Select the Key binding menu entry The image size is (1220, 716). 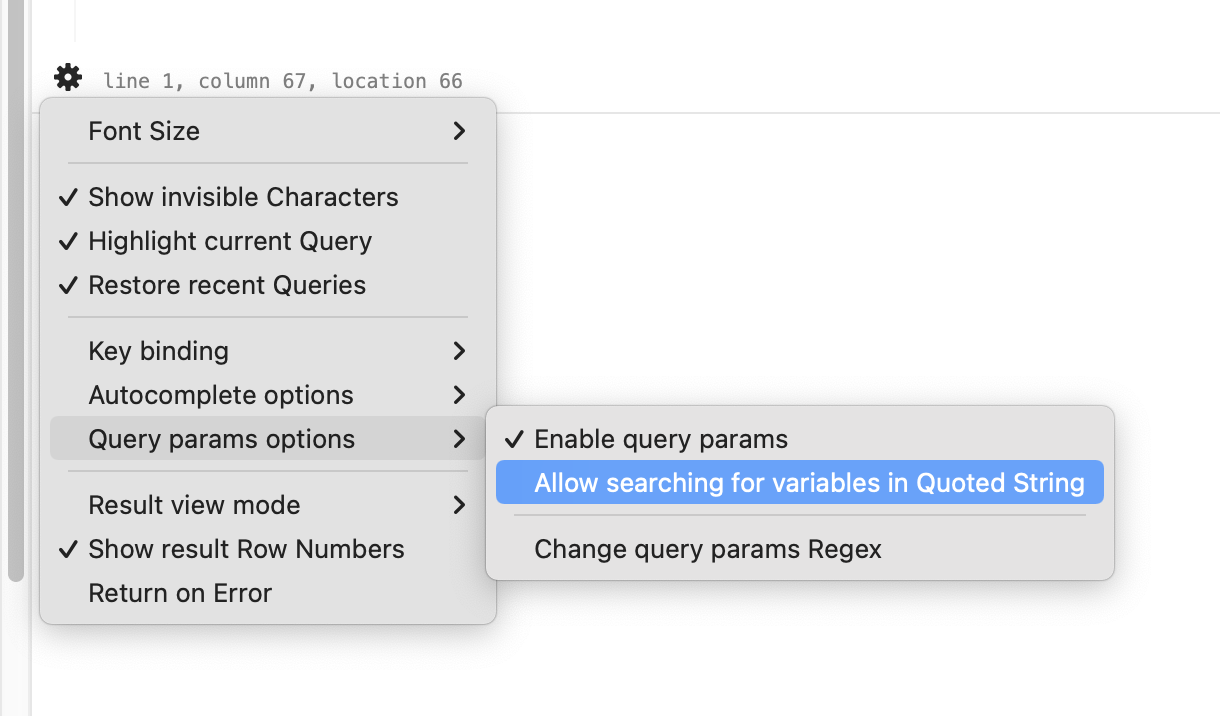point(158,351)
